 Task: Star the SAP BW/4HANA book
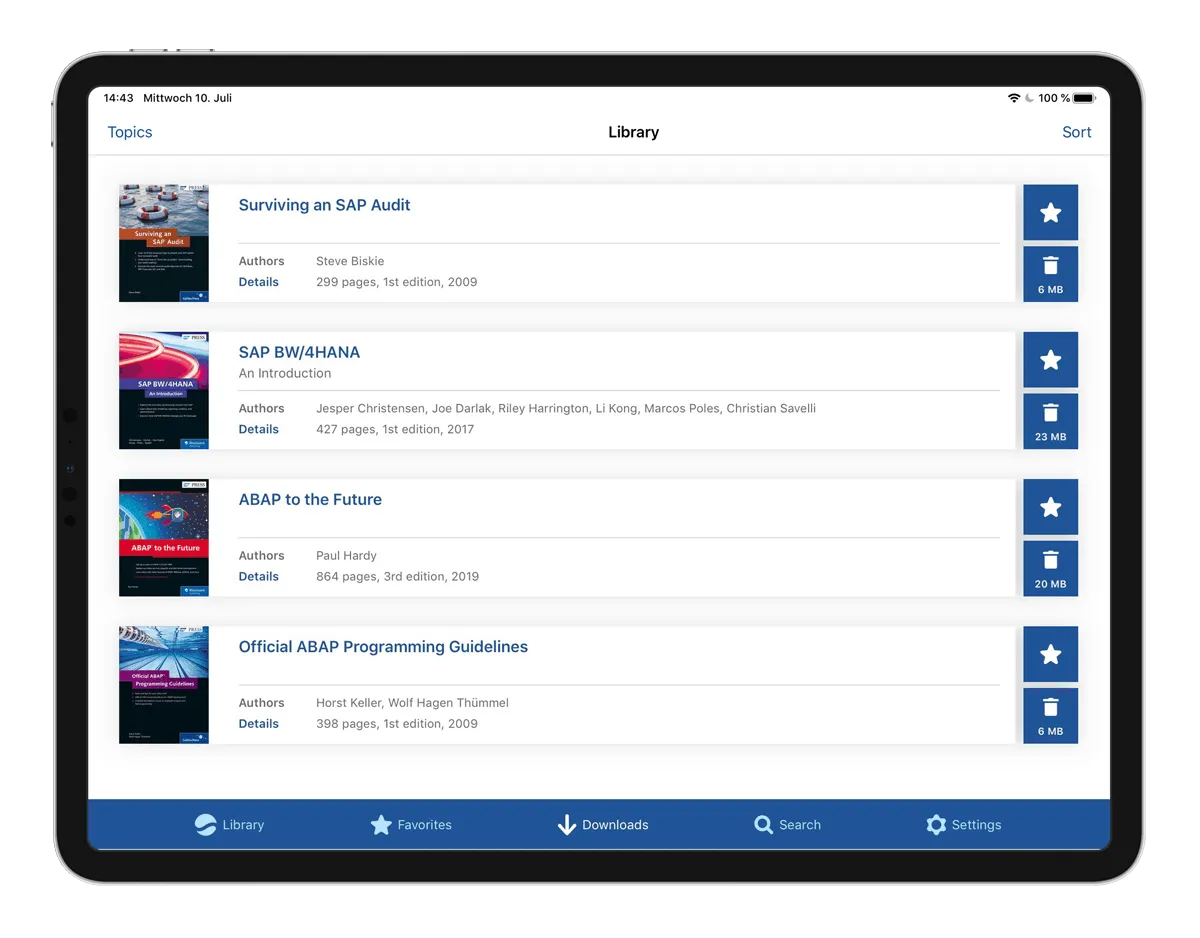pos(1050,359)
